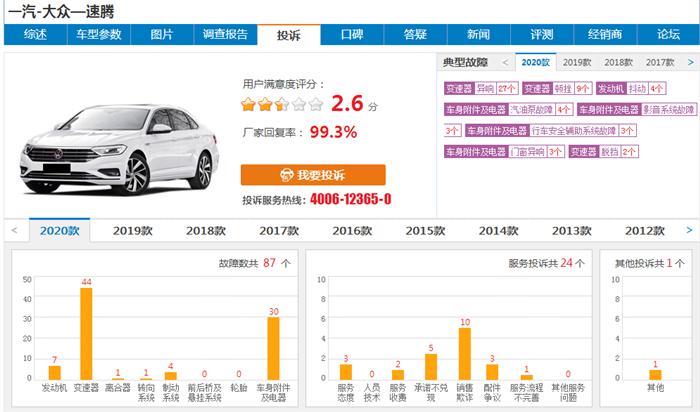
Task: Select 2020款 in the main year row
Action: [59, 231]
